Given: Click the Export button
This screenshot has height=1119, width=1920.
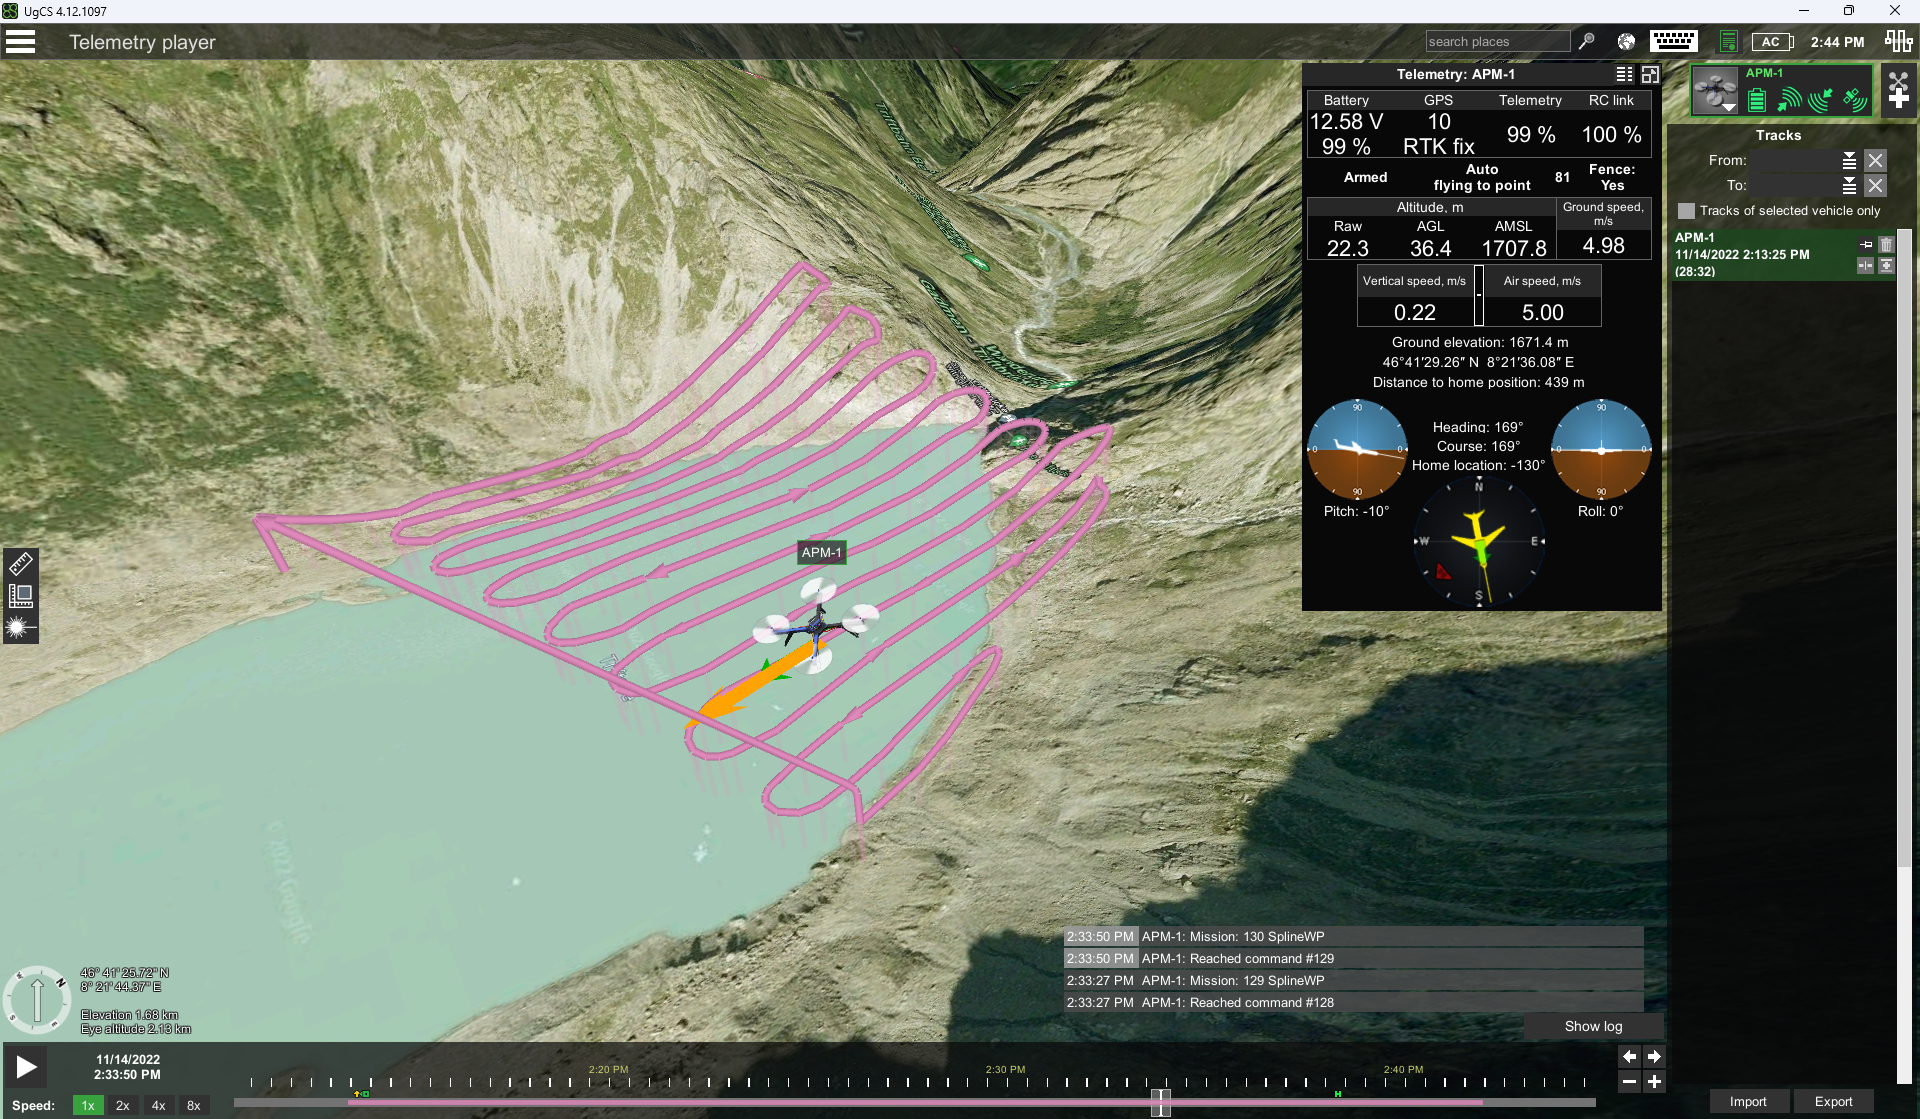Looking at the screenshot, I should pyautogui.click(x=1833, y=1100).
